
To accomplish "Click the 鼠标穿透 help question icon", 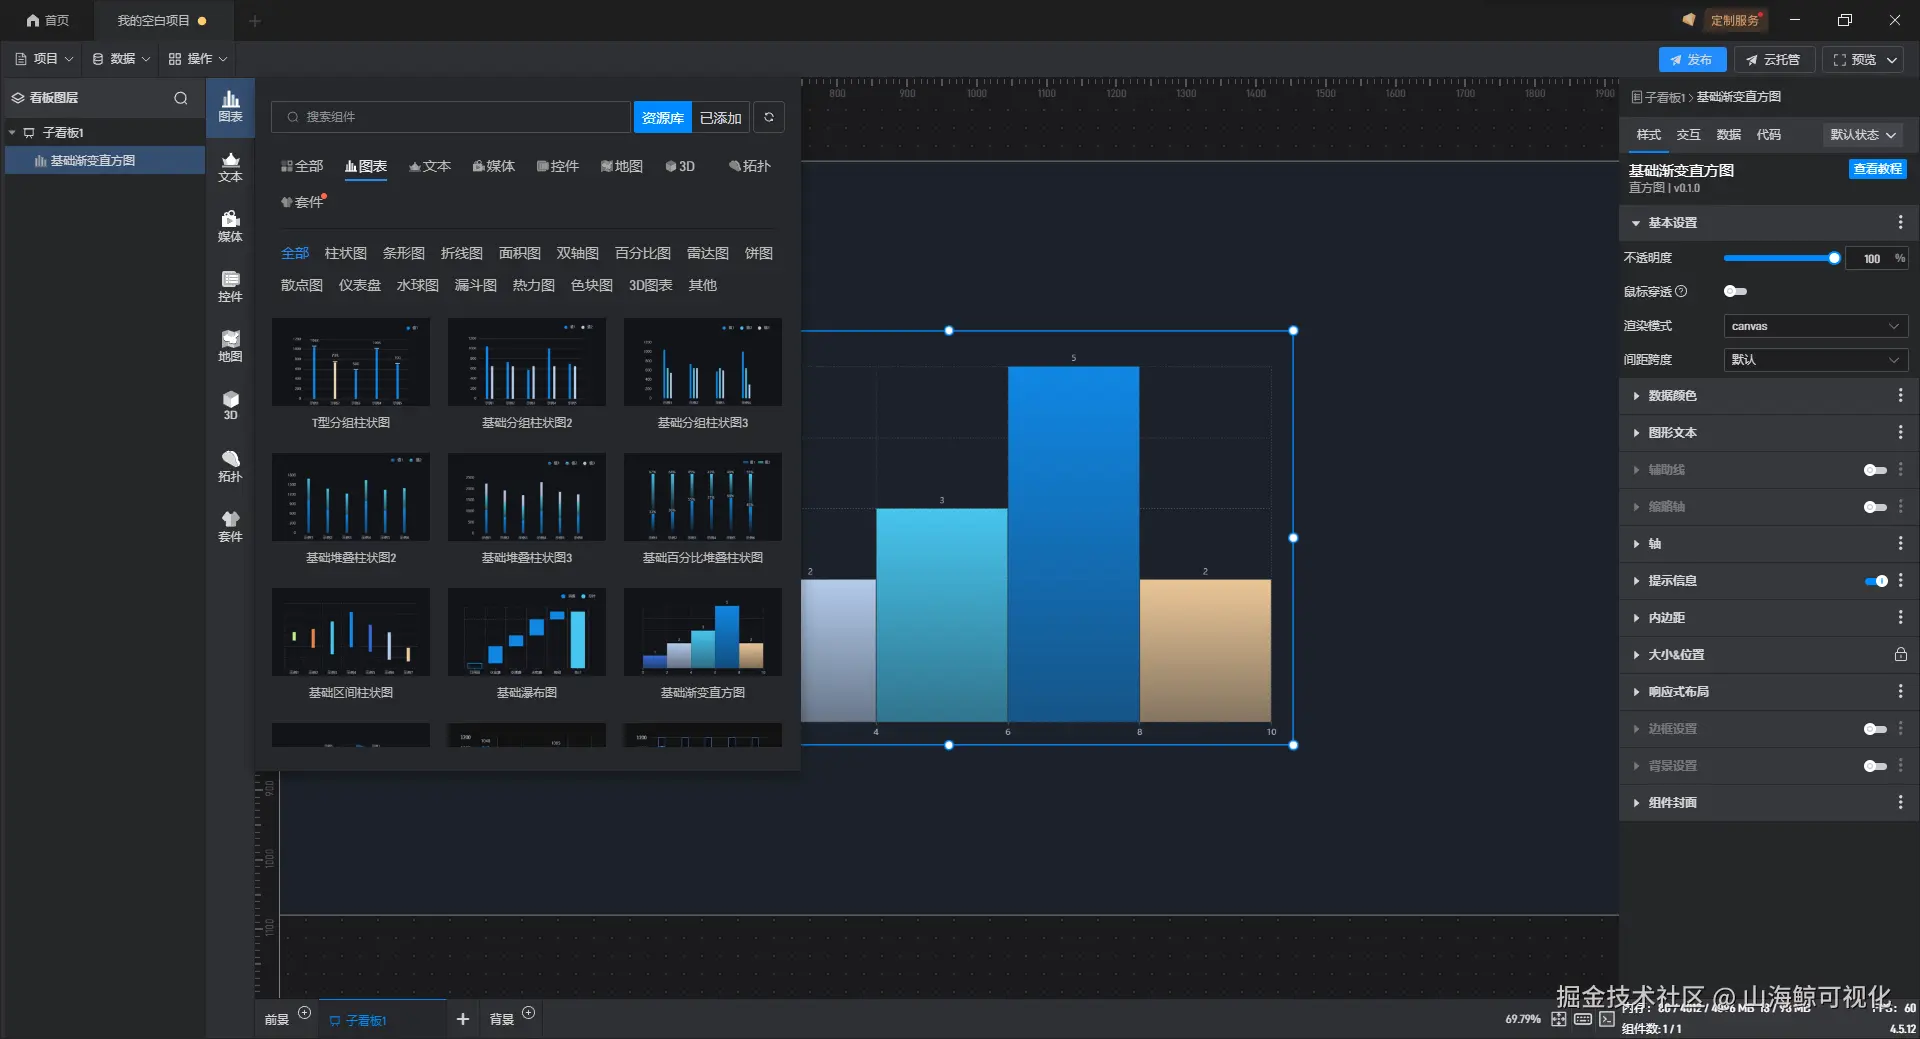I will tap(1681, 291).
